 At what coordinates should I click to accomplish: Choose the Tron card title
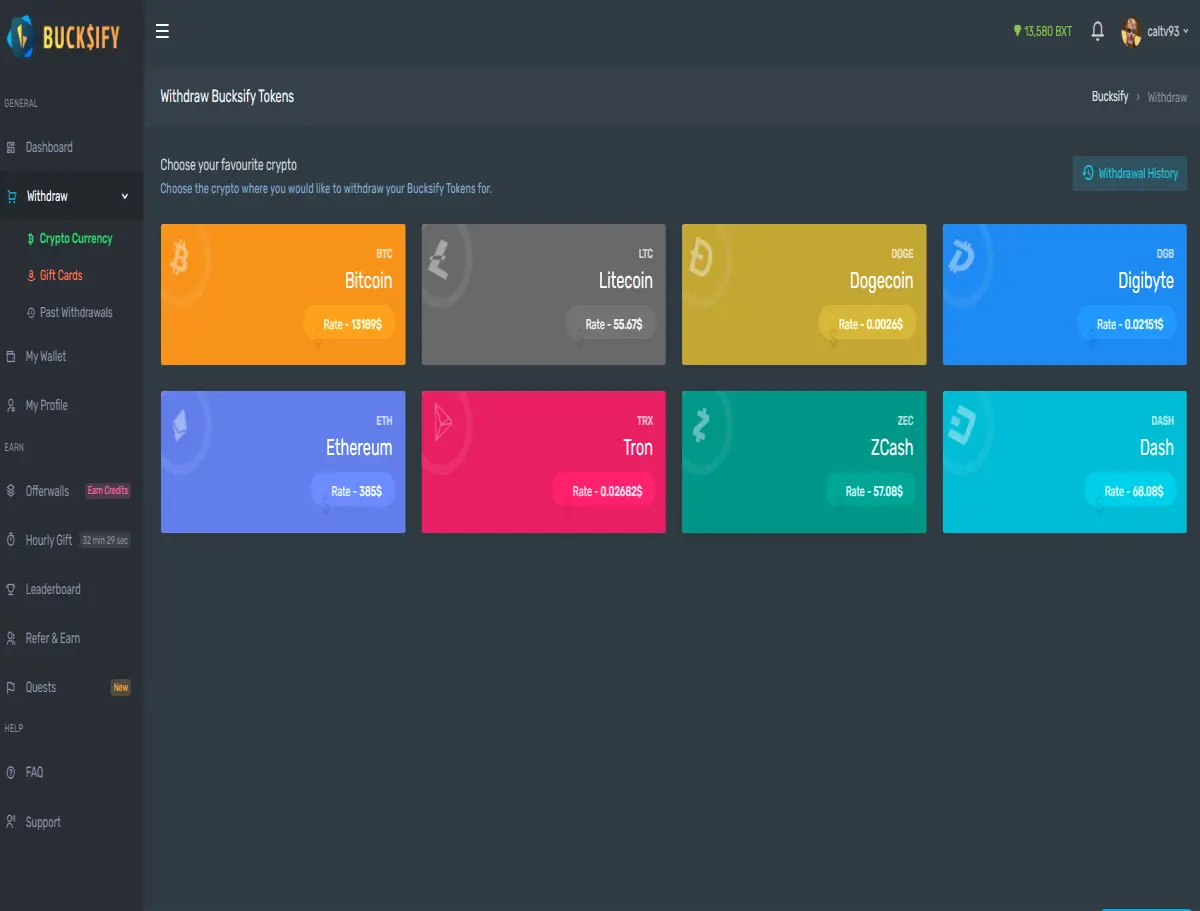click(638, 447)
